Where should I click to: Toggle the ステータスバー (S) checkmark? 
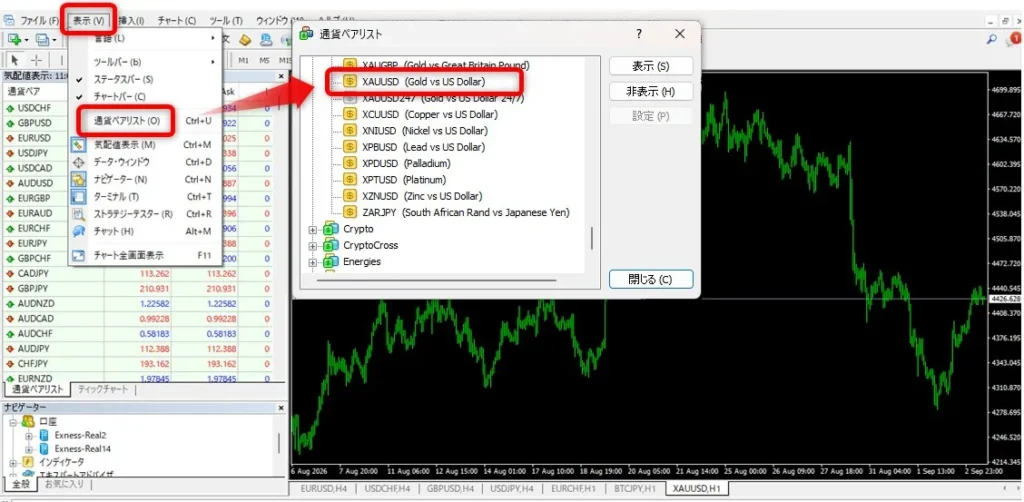tap(79, 79)
